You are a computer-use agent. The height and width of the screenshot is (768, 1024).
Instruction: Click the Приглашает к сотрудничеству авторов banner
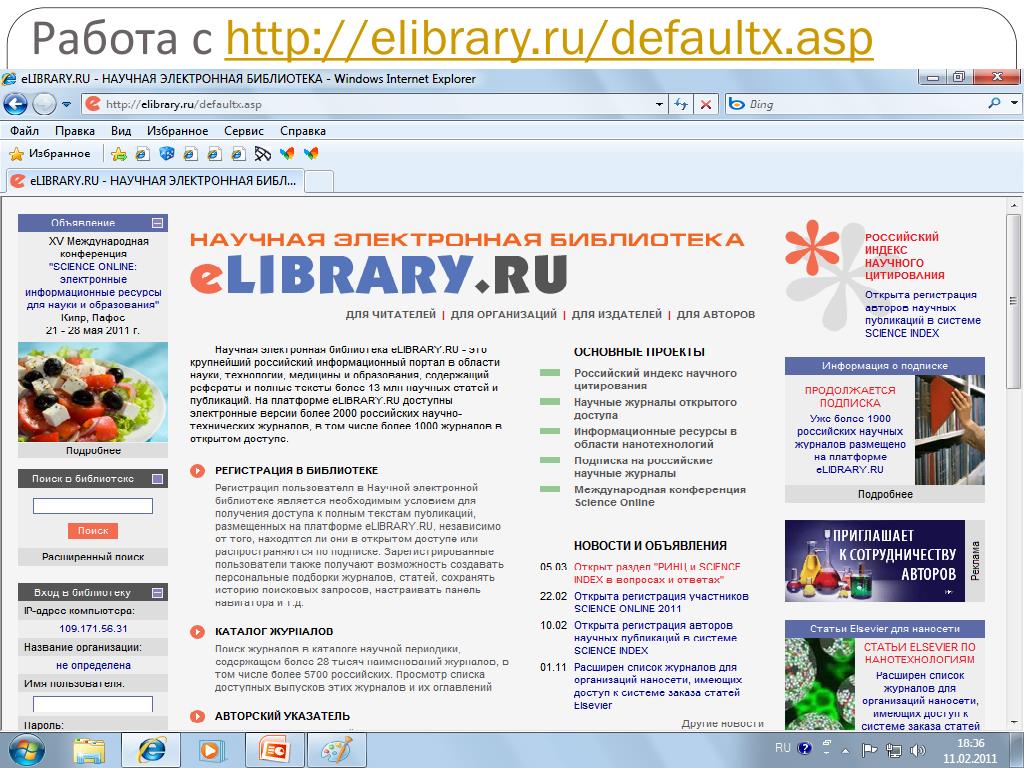point(874,561)
